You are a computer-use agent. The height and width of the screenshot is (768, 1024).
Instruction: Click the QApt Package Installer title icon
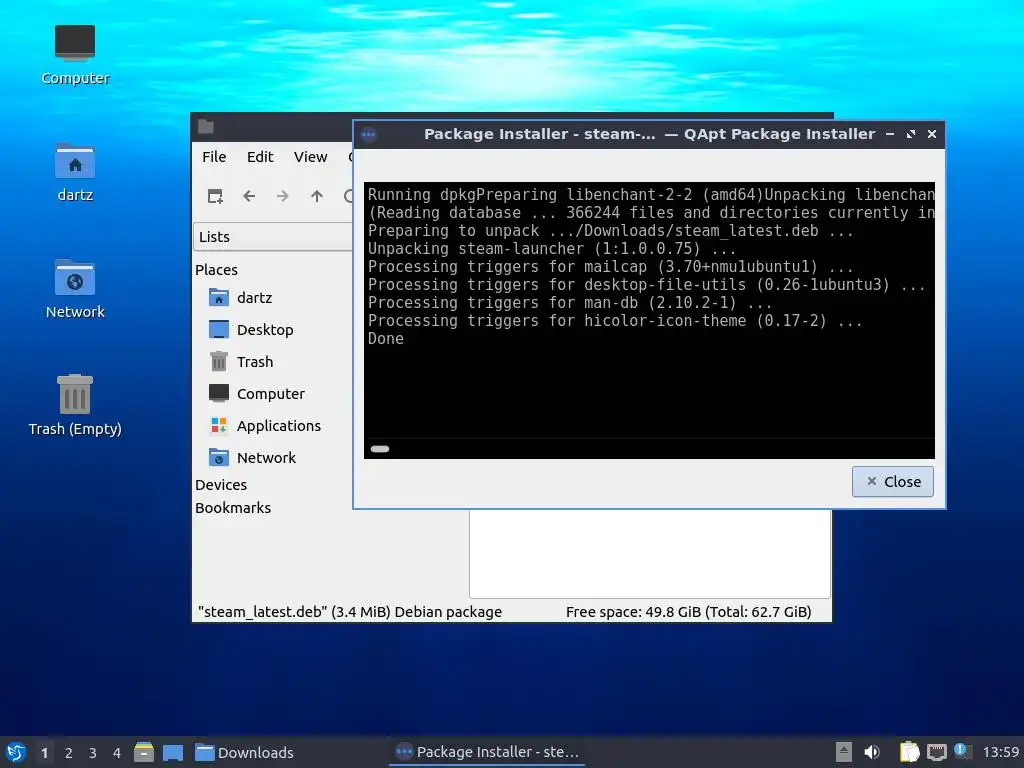[x=368, y=135]
